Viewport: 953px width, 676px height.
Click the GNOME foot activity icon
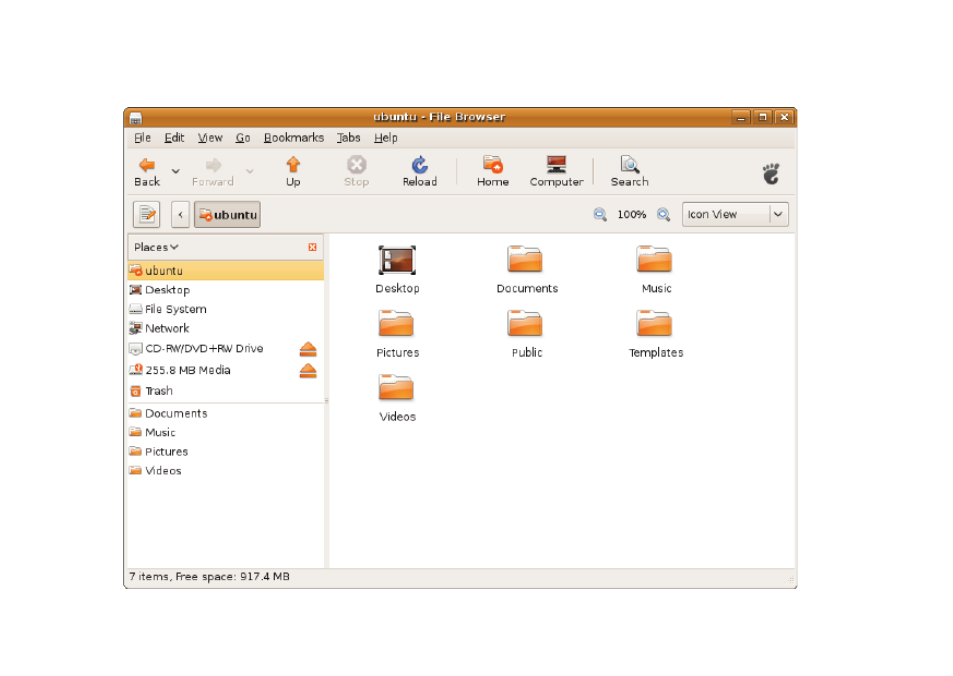coord(771,174)
